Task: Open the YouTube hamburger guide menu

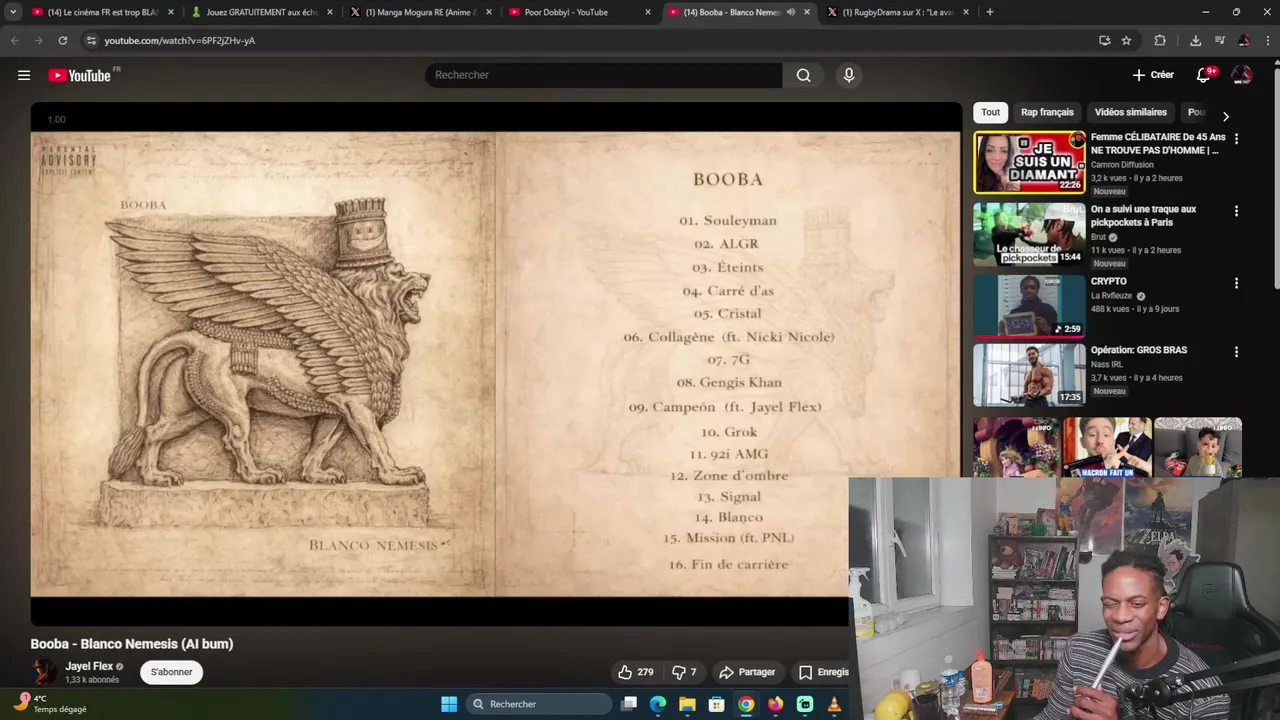Action: (x=24, y=75)
